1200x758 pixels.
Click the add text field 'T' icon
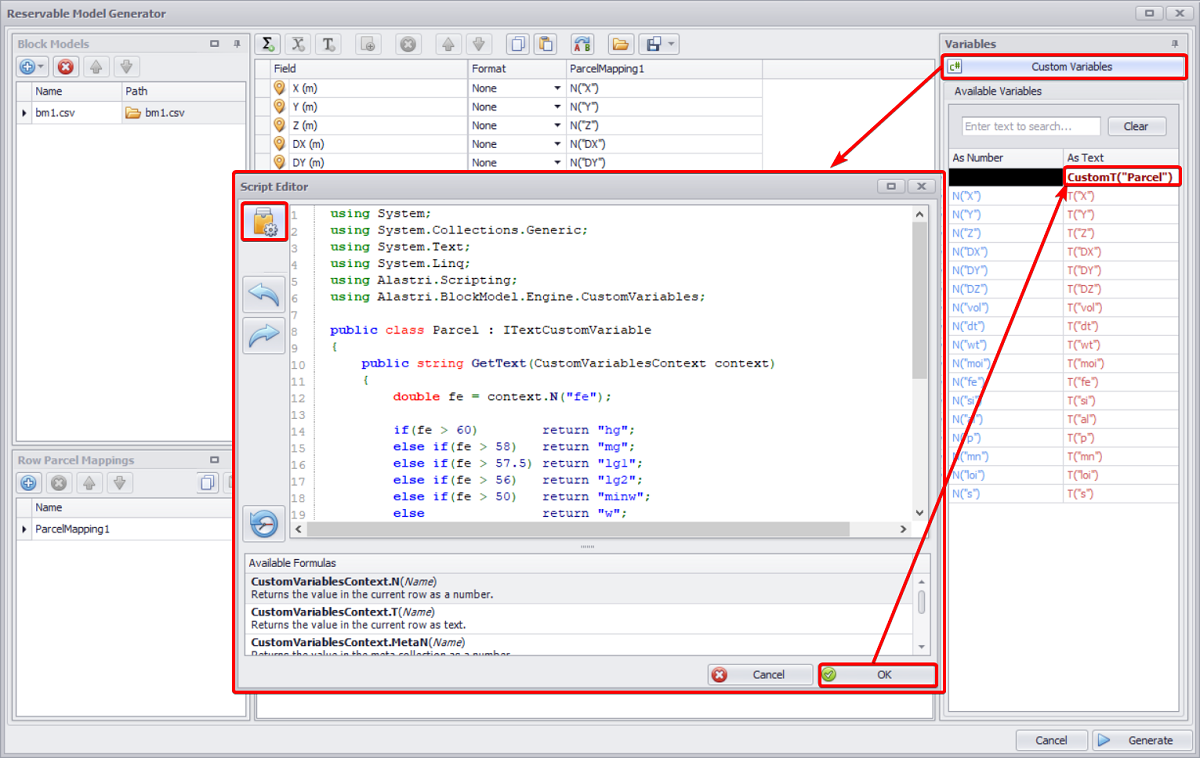click(x=328, y=44)
